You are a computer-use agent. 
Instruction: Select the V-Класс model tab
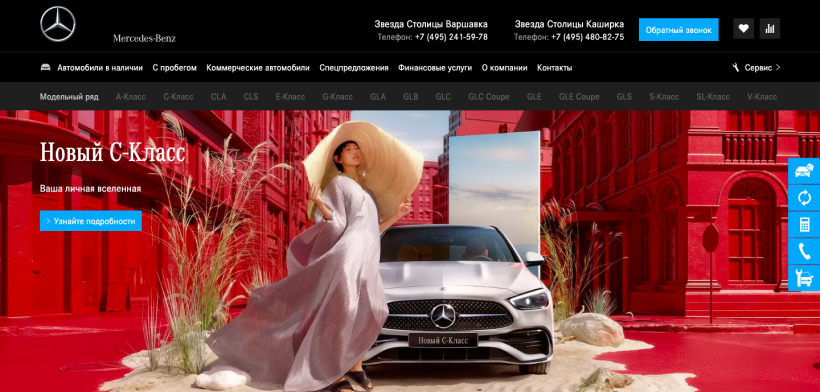pos(762,97)
